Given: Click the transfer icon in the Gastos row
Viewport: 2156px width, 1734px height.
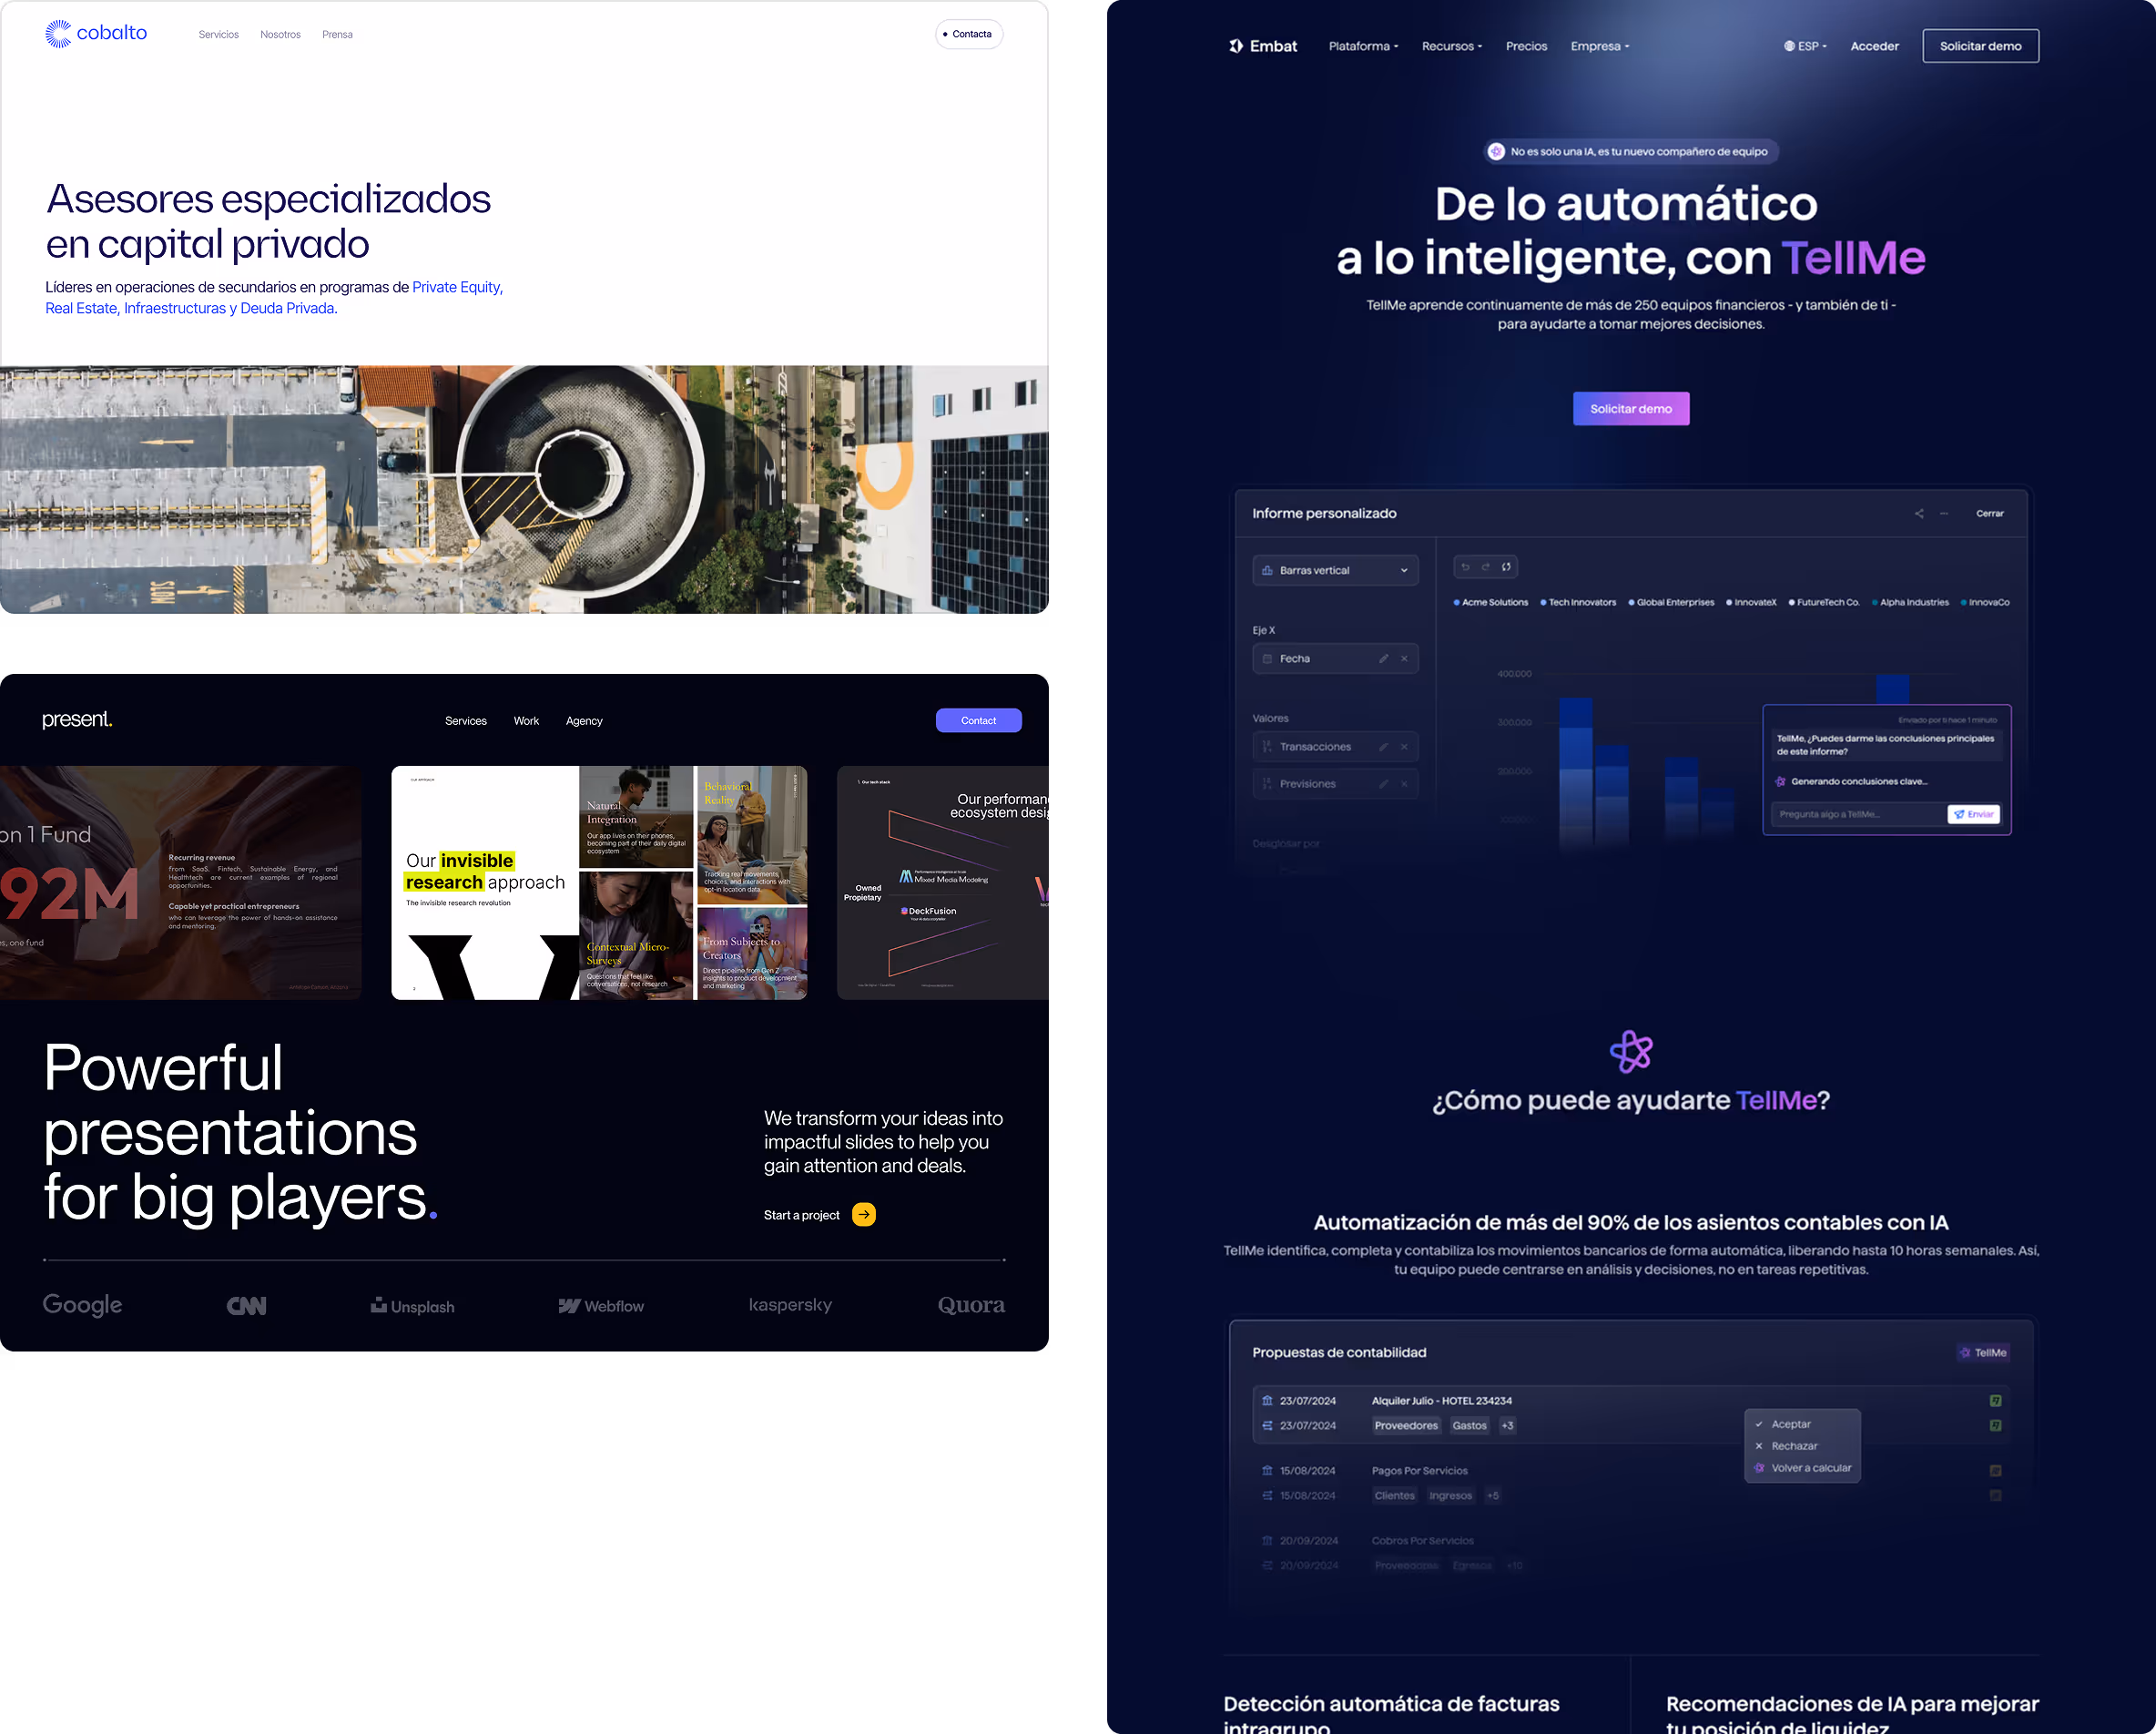Looking at the screenshot, I should (1267, 1426).
